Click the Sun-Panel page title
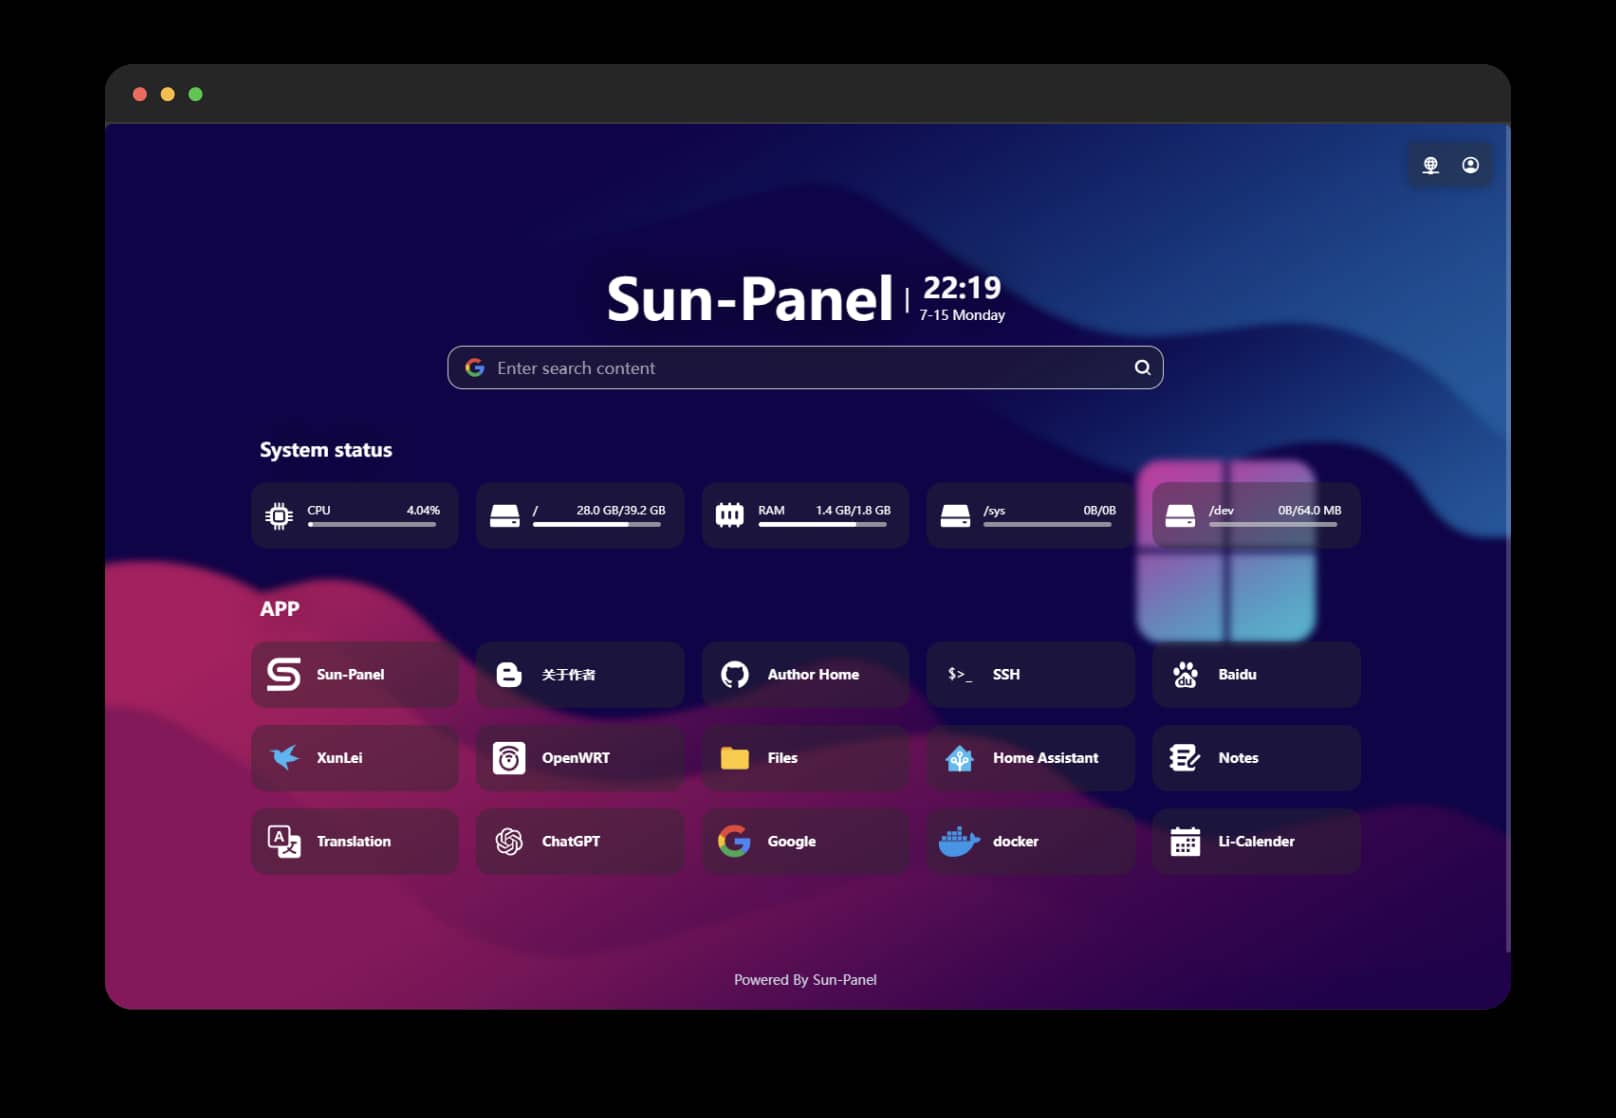The width and height of the screenshot is (1616, 1118). [x=750, y=299]
